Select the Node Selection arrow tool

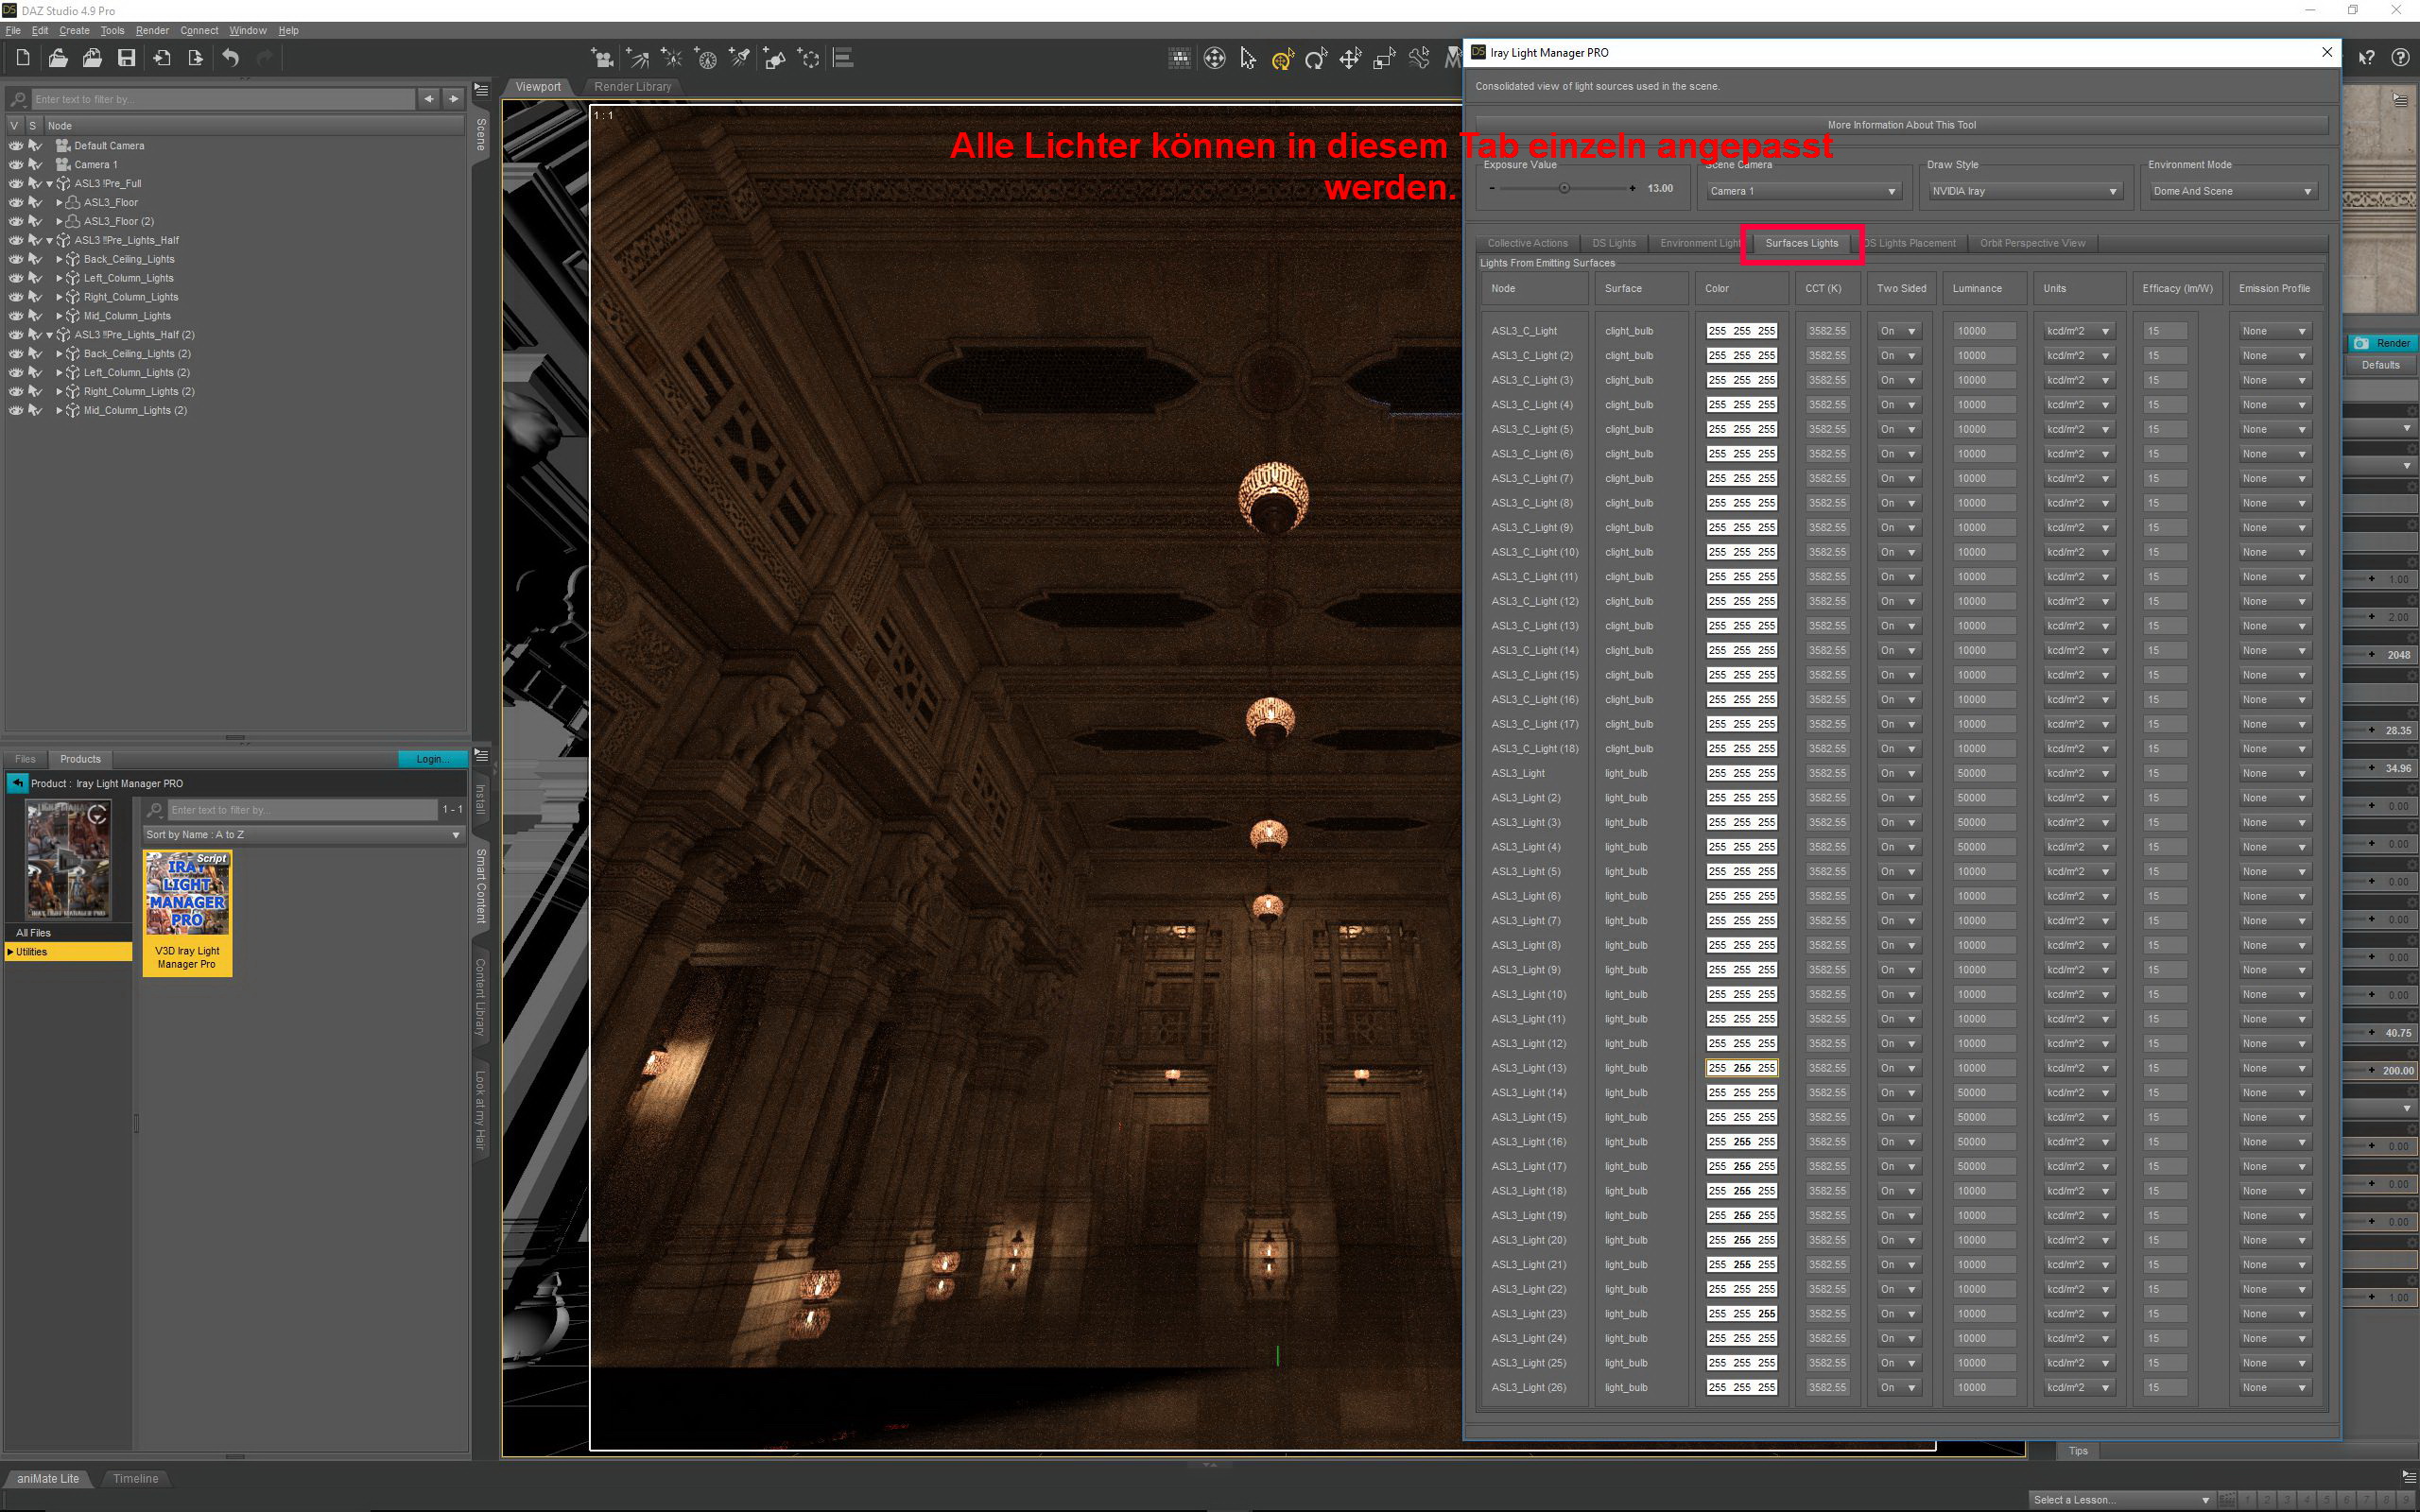1247,59
